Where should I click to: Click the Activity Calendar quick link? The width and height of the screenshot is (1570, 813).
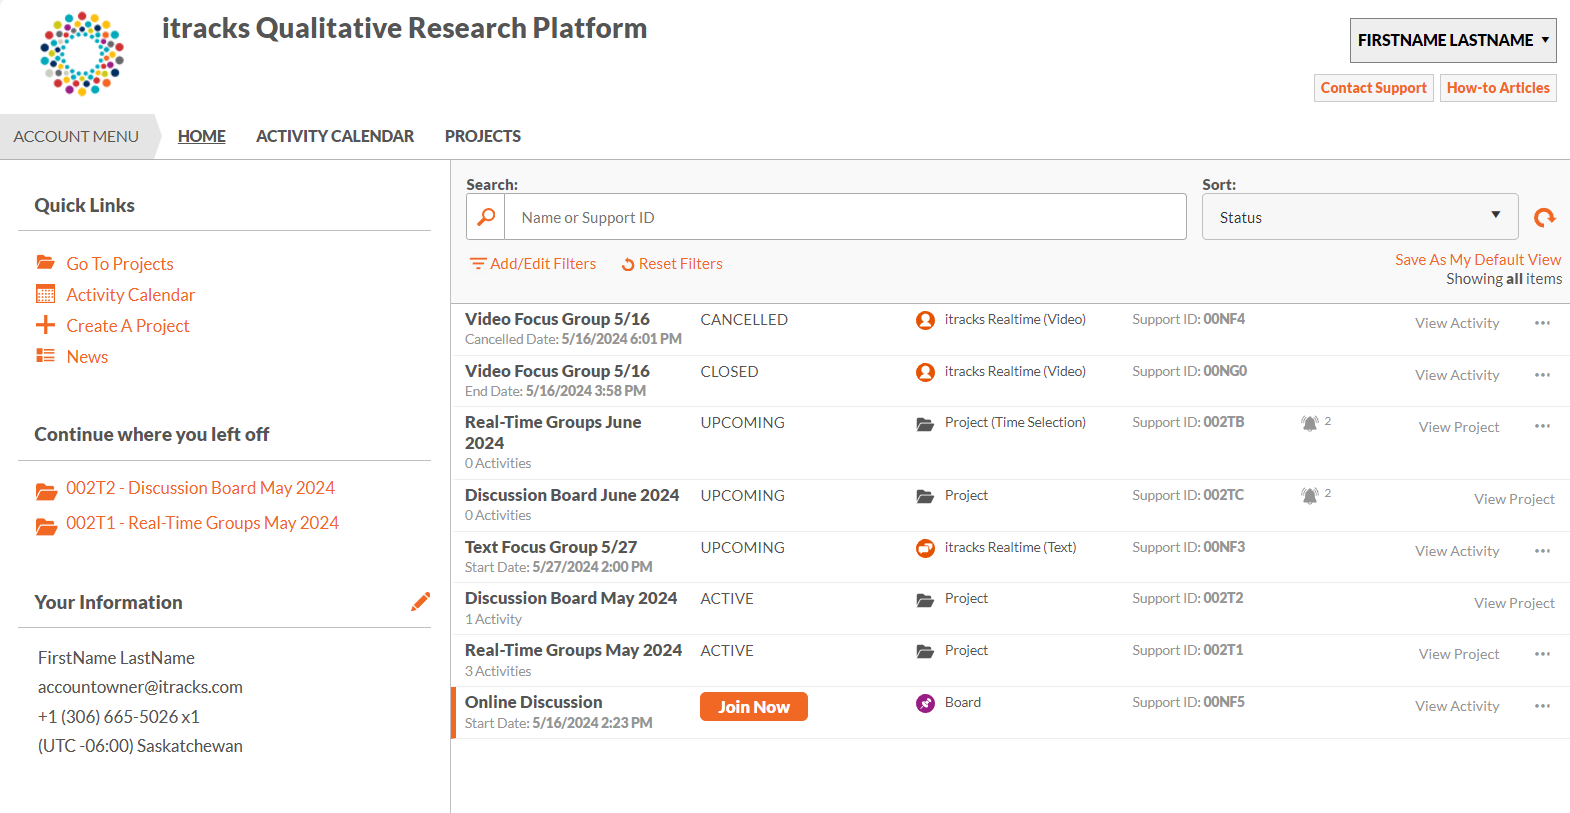point(131,295)
